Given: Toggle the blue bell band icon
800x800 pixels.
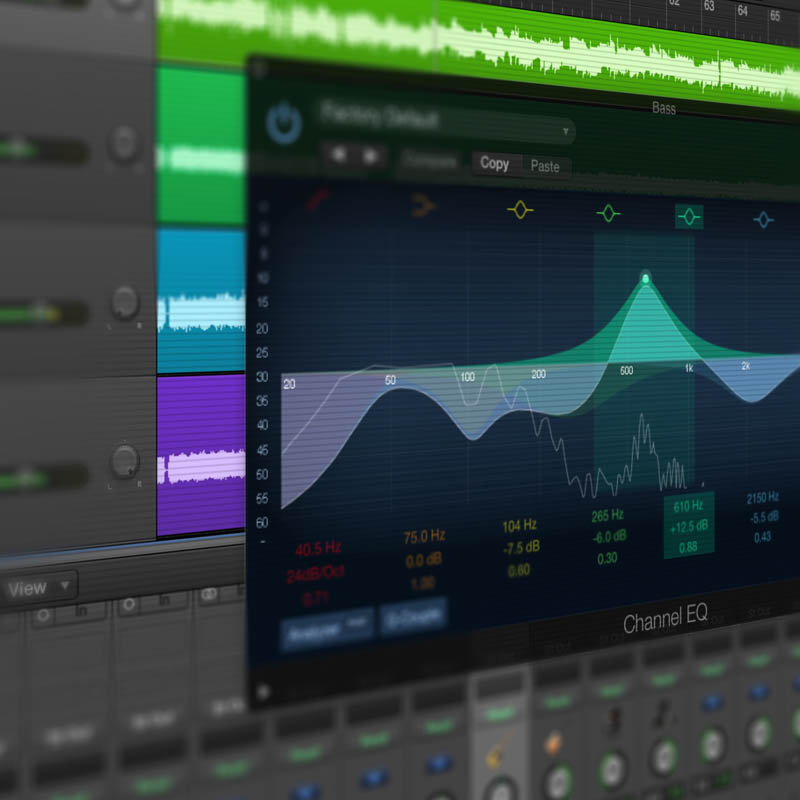Looking at the screenshot, I should point(763,218).
